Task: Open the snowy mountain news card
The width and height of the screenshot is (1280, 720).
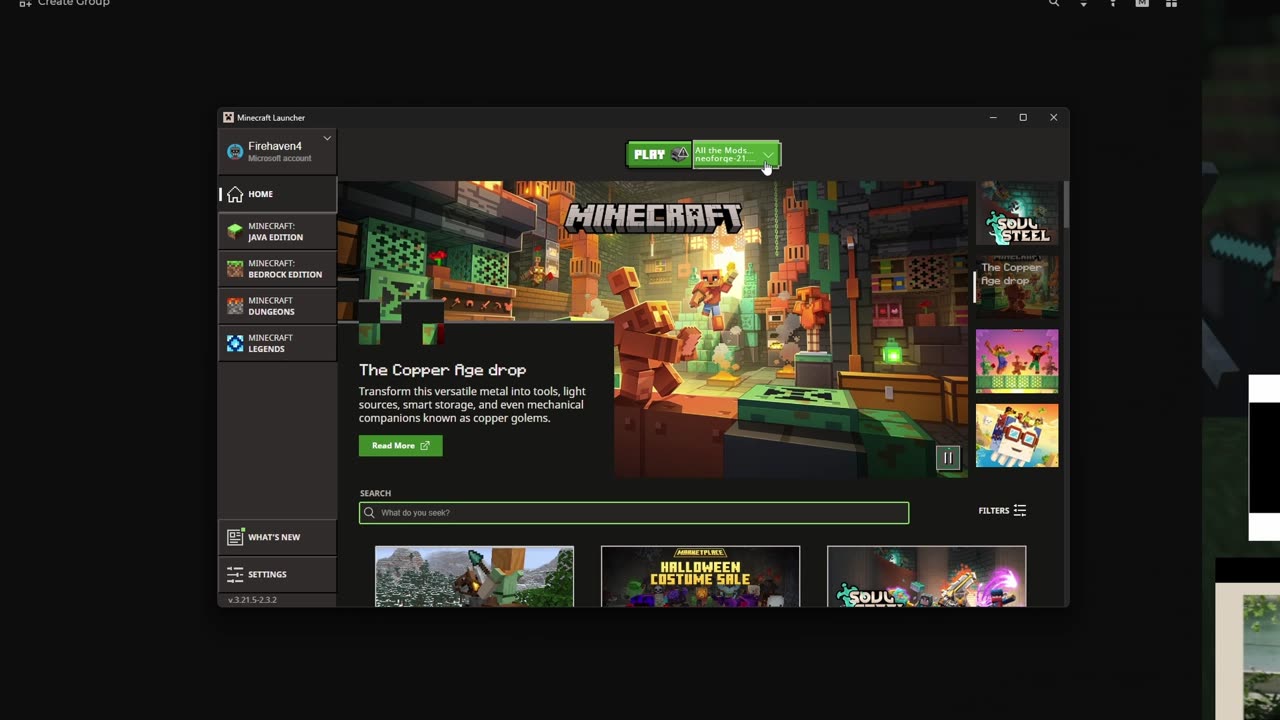Action: (474, 576)
